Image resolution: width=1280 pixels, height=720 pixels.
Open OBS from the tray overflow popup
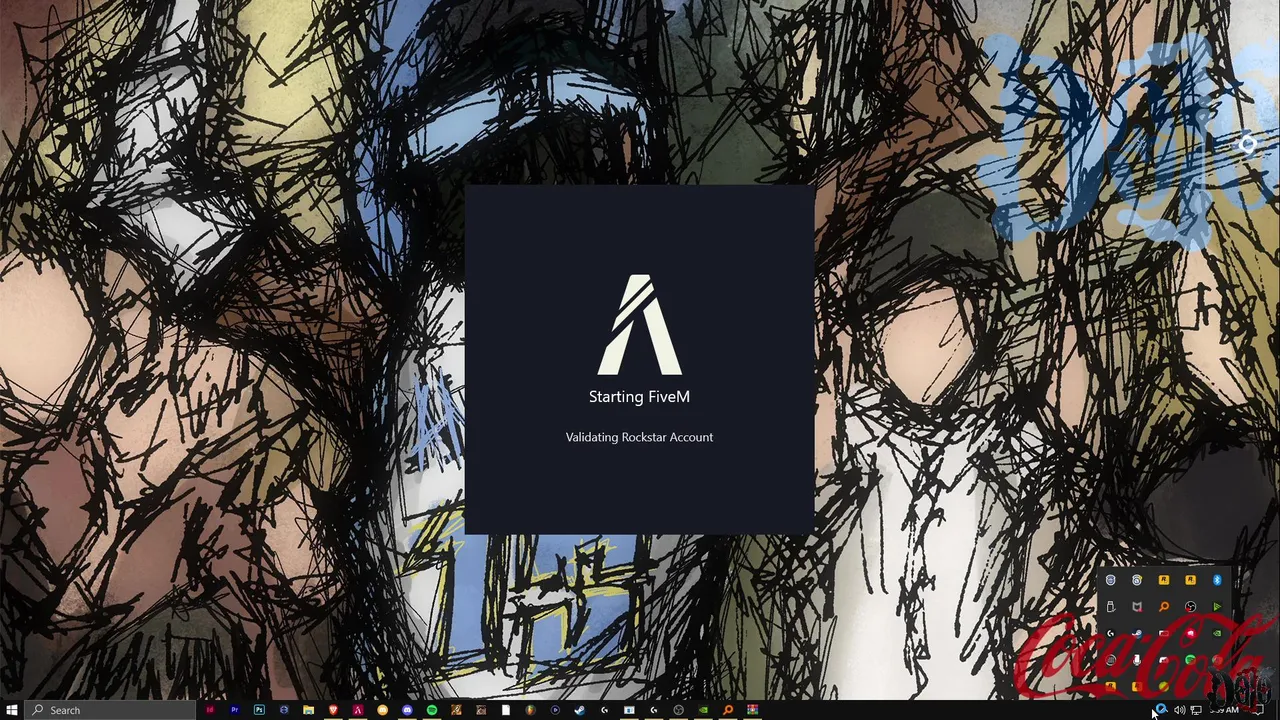tap(1190, 607)
